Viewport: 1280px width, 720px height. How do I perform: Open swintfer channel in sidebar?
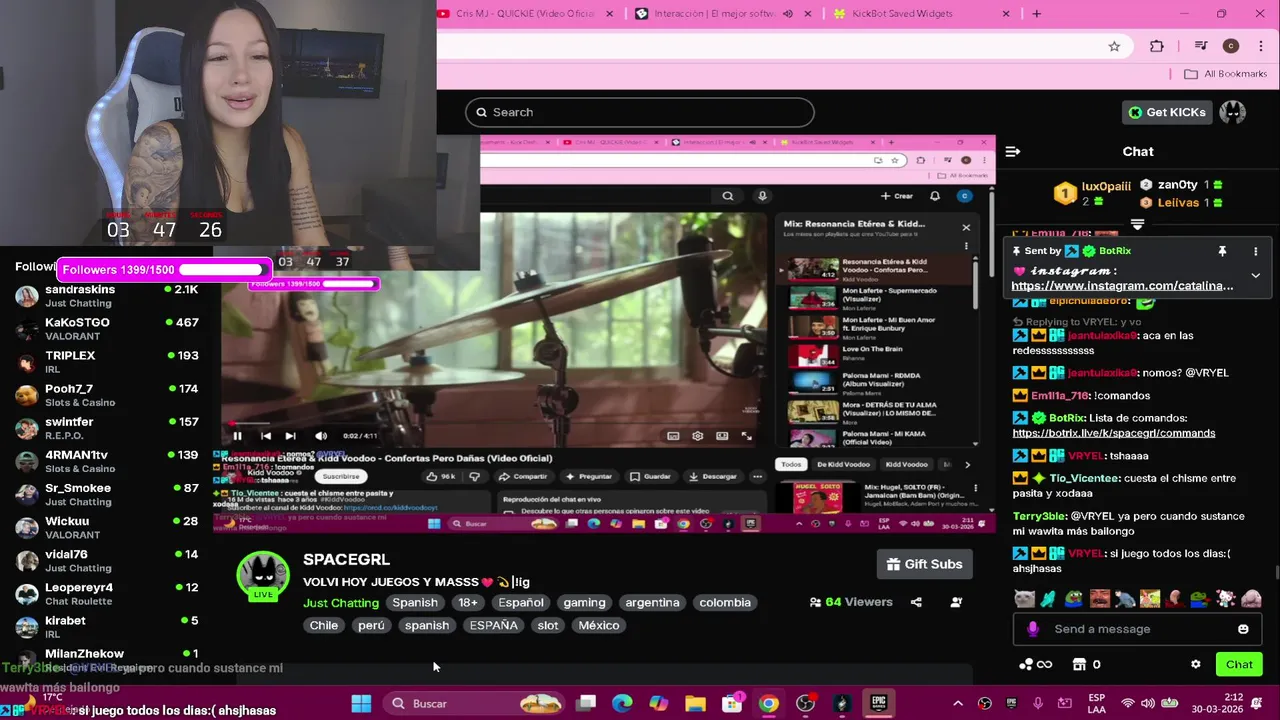tap(107, 428)
